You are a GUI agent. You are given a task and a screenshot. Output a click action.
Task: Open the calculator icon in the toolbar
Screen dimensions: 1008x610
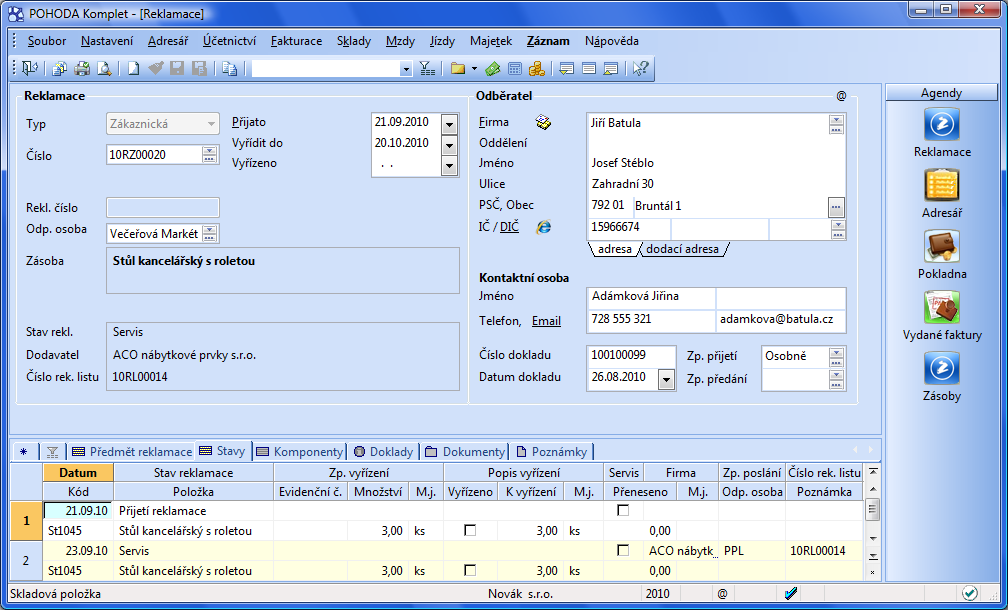click(x=515, y=69)
